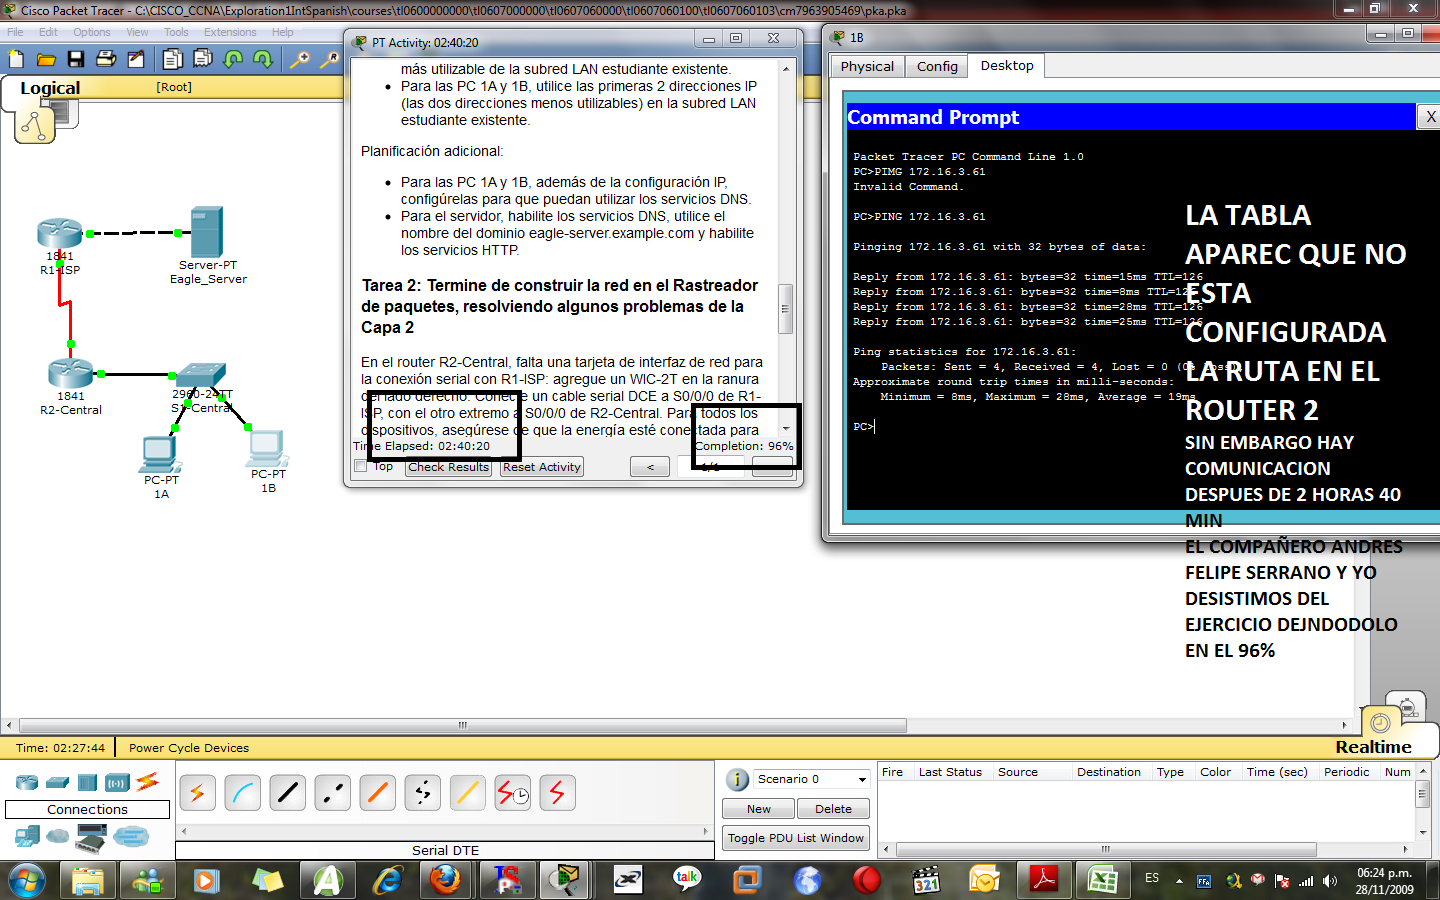Select the End Devices category icon
Screen dimensions: 1440x900
coord(27,836)
